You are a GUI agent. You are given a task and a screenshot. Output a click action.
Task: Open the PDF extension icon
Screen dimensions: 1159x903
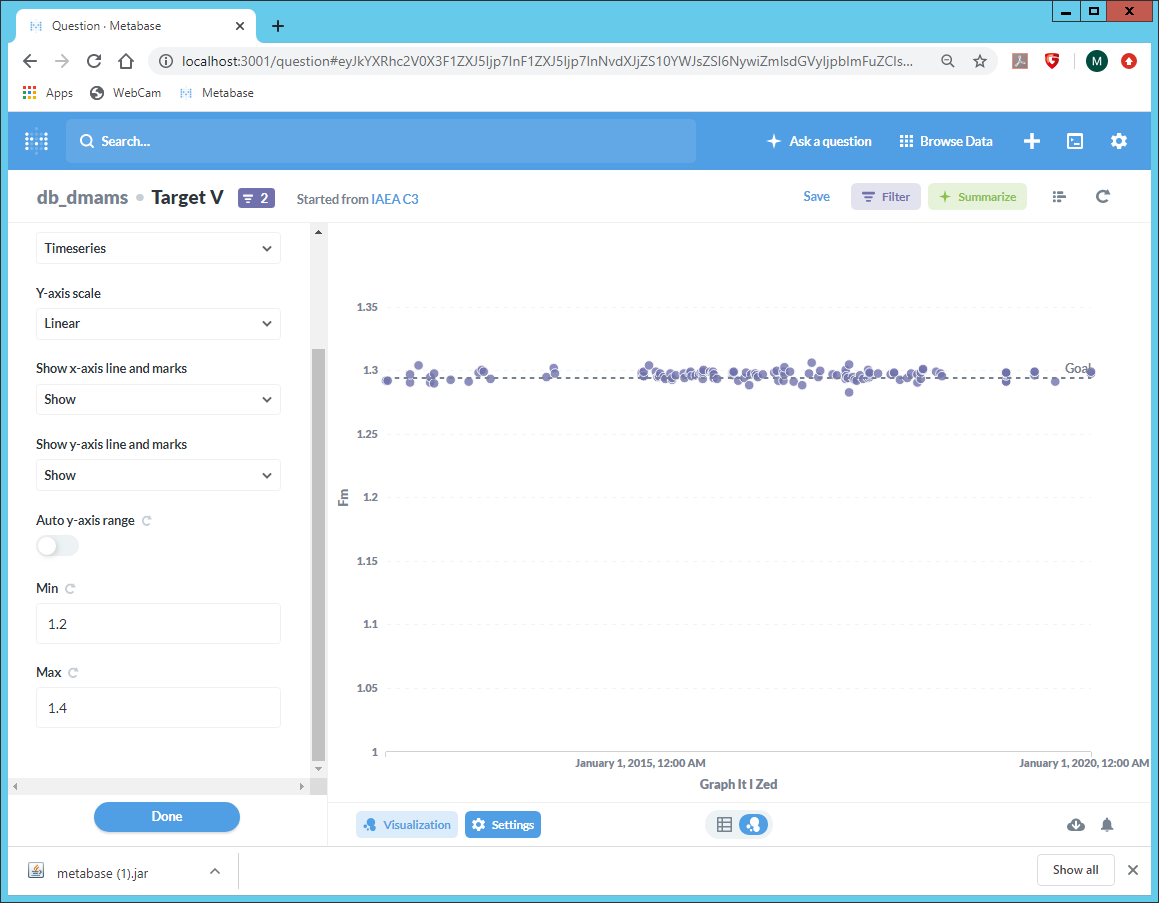tap(1020, 61)
